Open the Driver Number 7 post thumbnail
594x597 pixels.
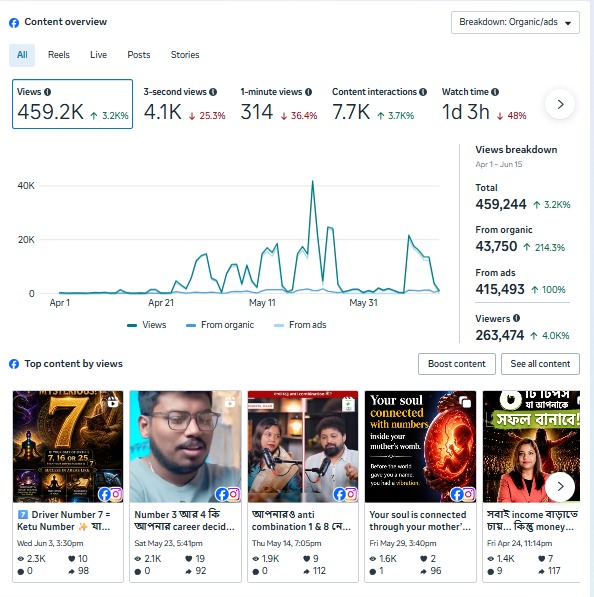(x=68, y=447)
